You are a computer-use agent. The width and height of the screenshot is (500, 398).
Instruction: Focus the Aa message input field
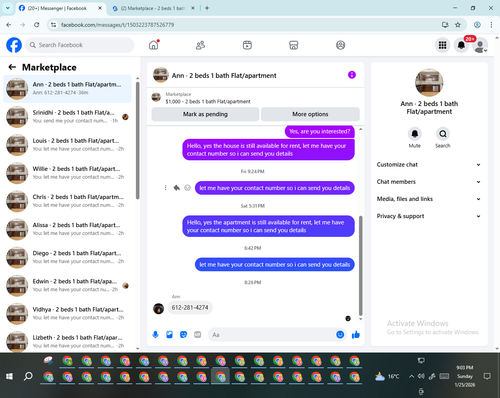[272, 334]
